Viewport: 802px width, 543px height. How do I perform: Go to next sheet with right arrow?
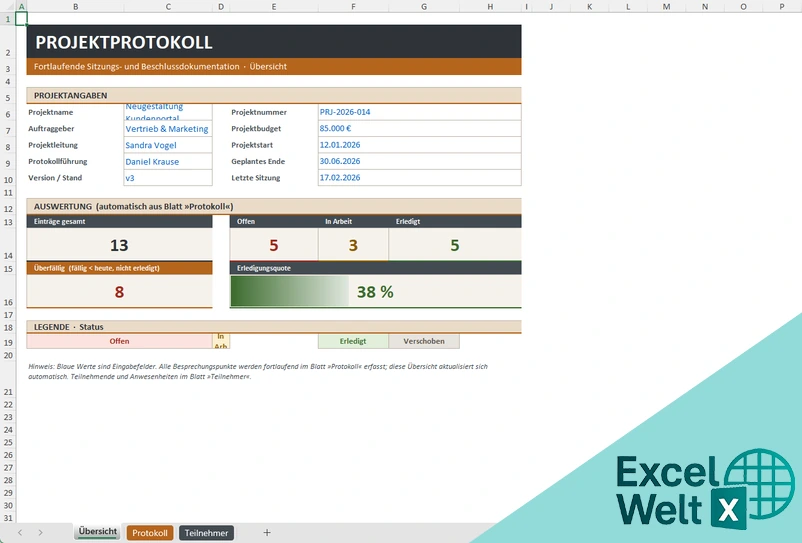[x=40, y=533]
